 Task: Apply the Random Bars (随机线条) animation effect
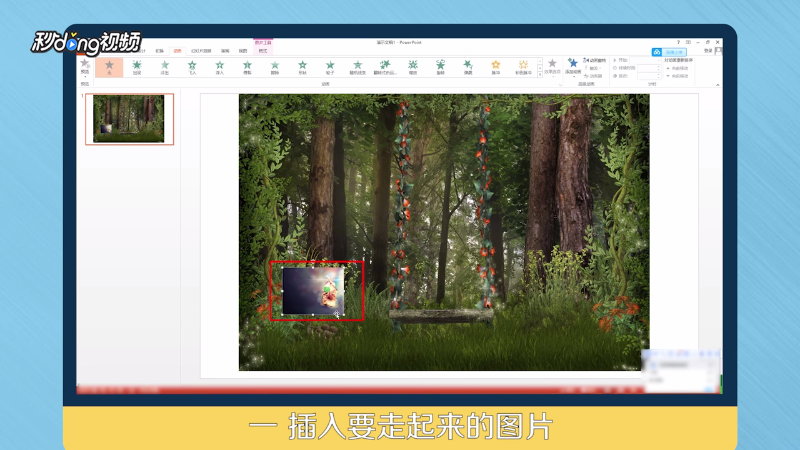click(x=357, y=67)
